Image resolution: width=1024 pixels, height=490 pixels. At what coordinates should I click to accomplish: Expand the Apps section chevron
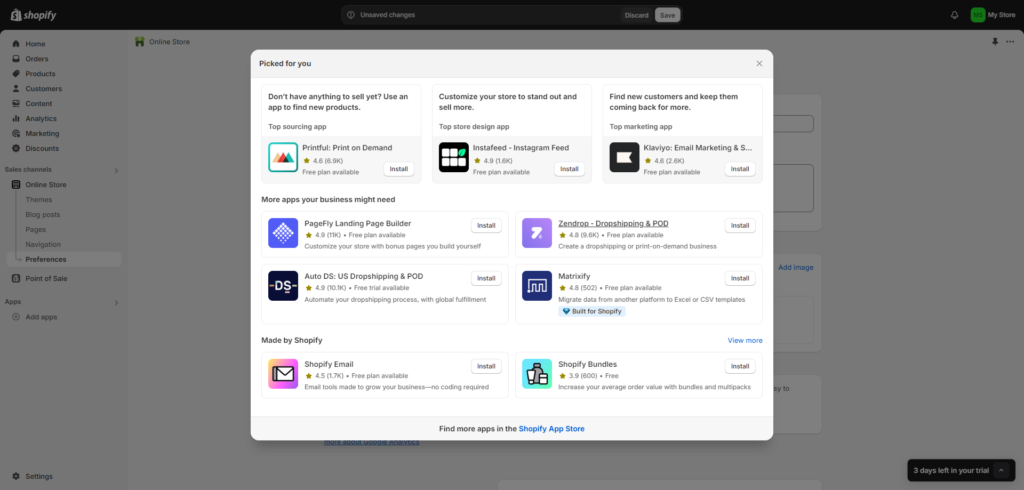point(116,302)
